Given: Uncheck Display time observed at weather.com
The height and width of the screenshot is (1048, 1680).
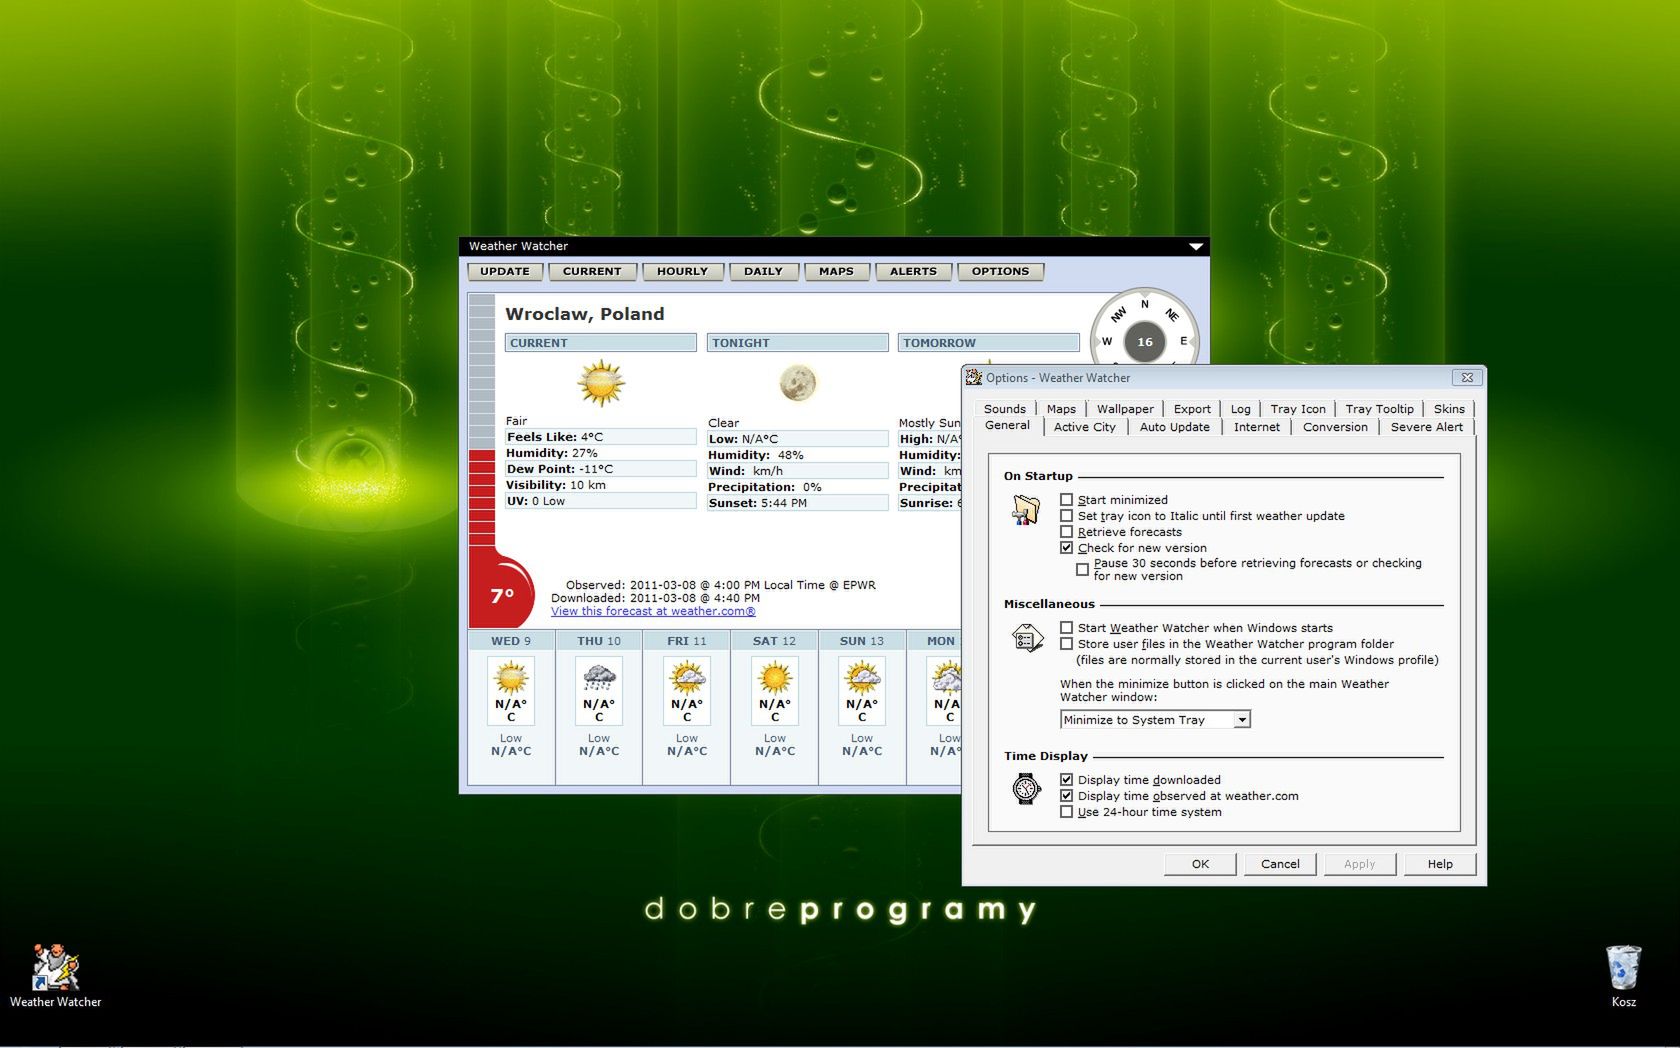Looking at the screenshot, I should coord(1066,796).
